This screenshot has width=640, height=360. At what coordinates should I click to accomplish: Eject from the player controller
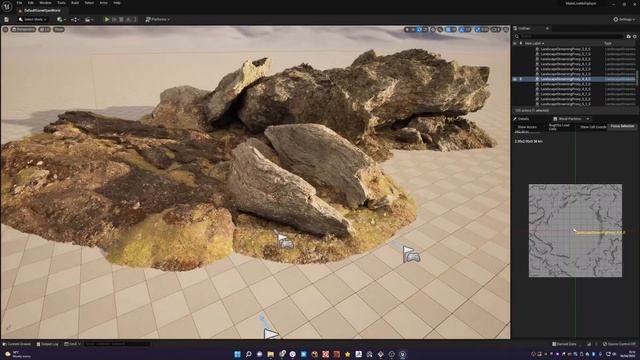tap(128, 19)
